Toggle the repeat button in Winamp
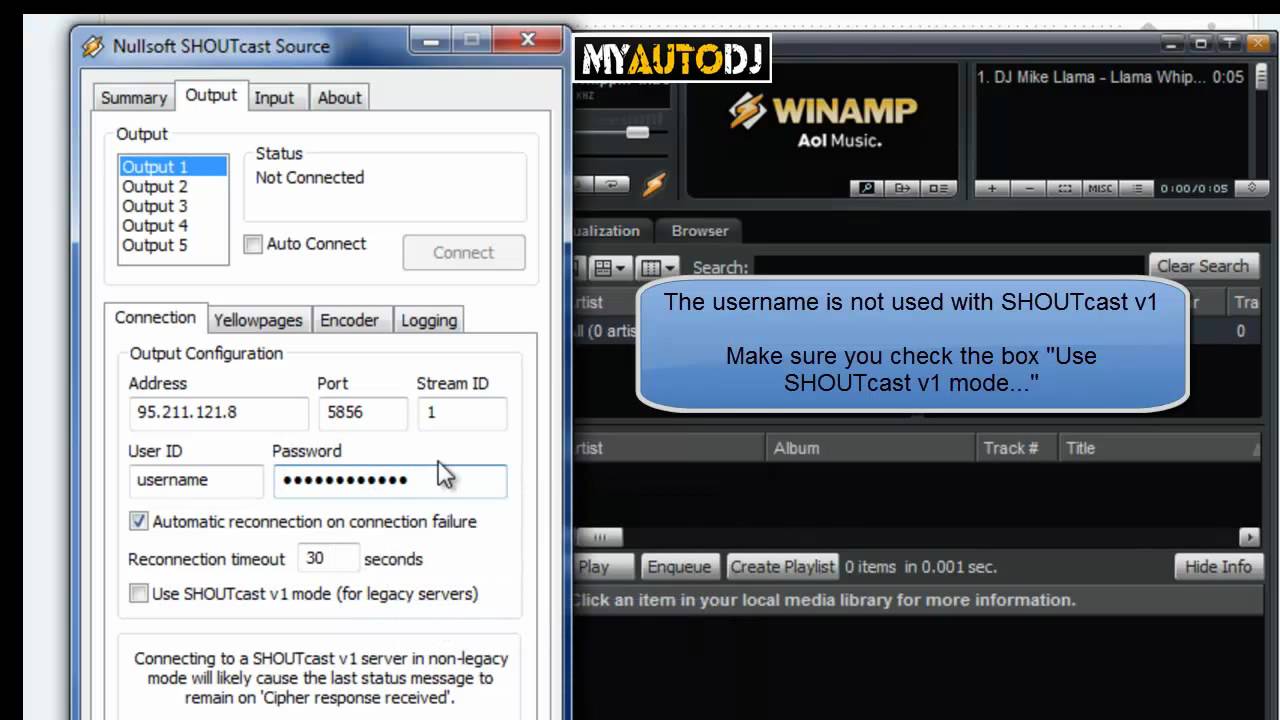Screen dimensions: 1280x720 (612, 184)
